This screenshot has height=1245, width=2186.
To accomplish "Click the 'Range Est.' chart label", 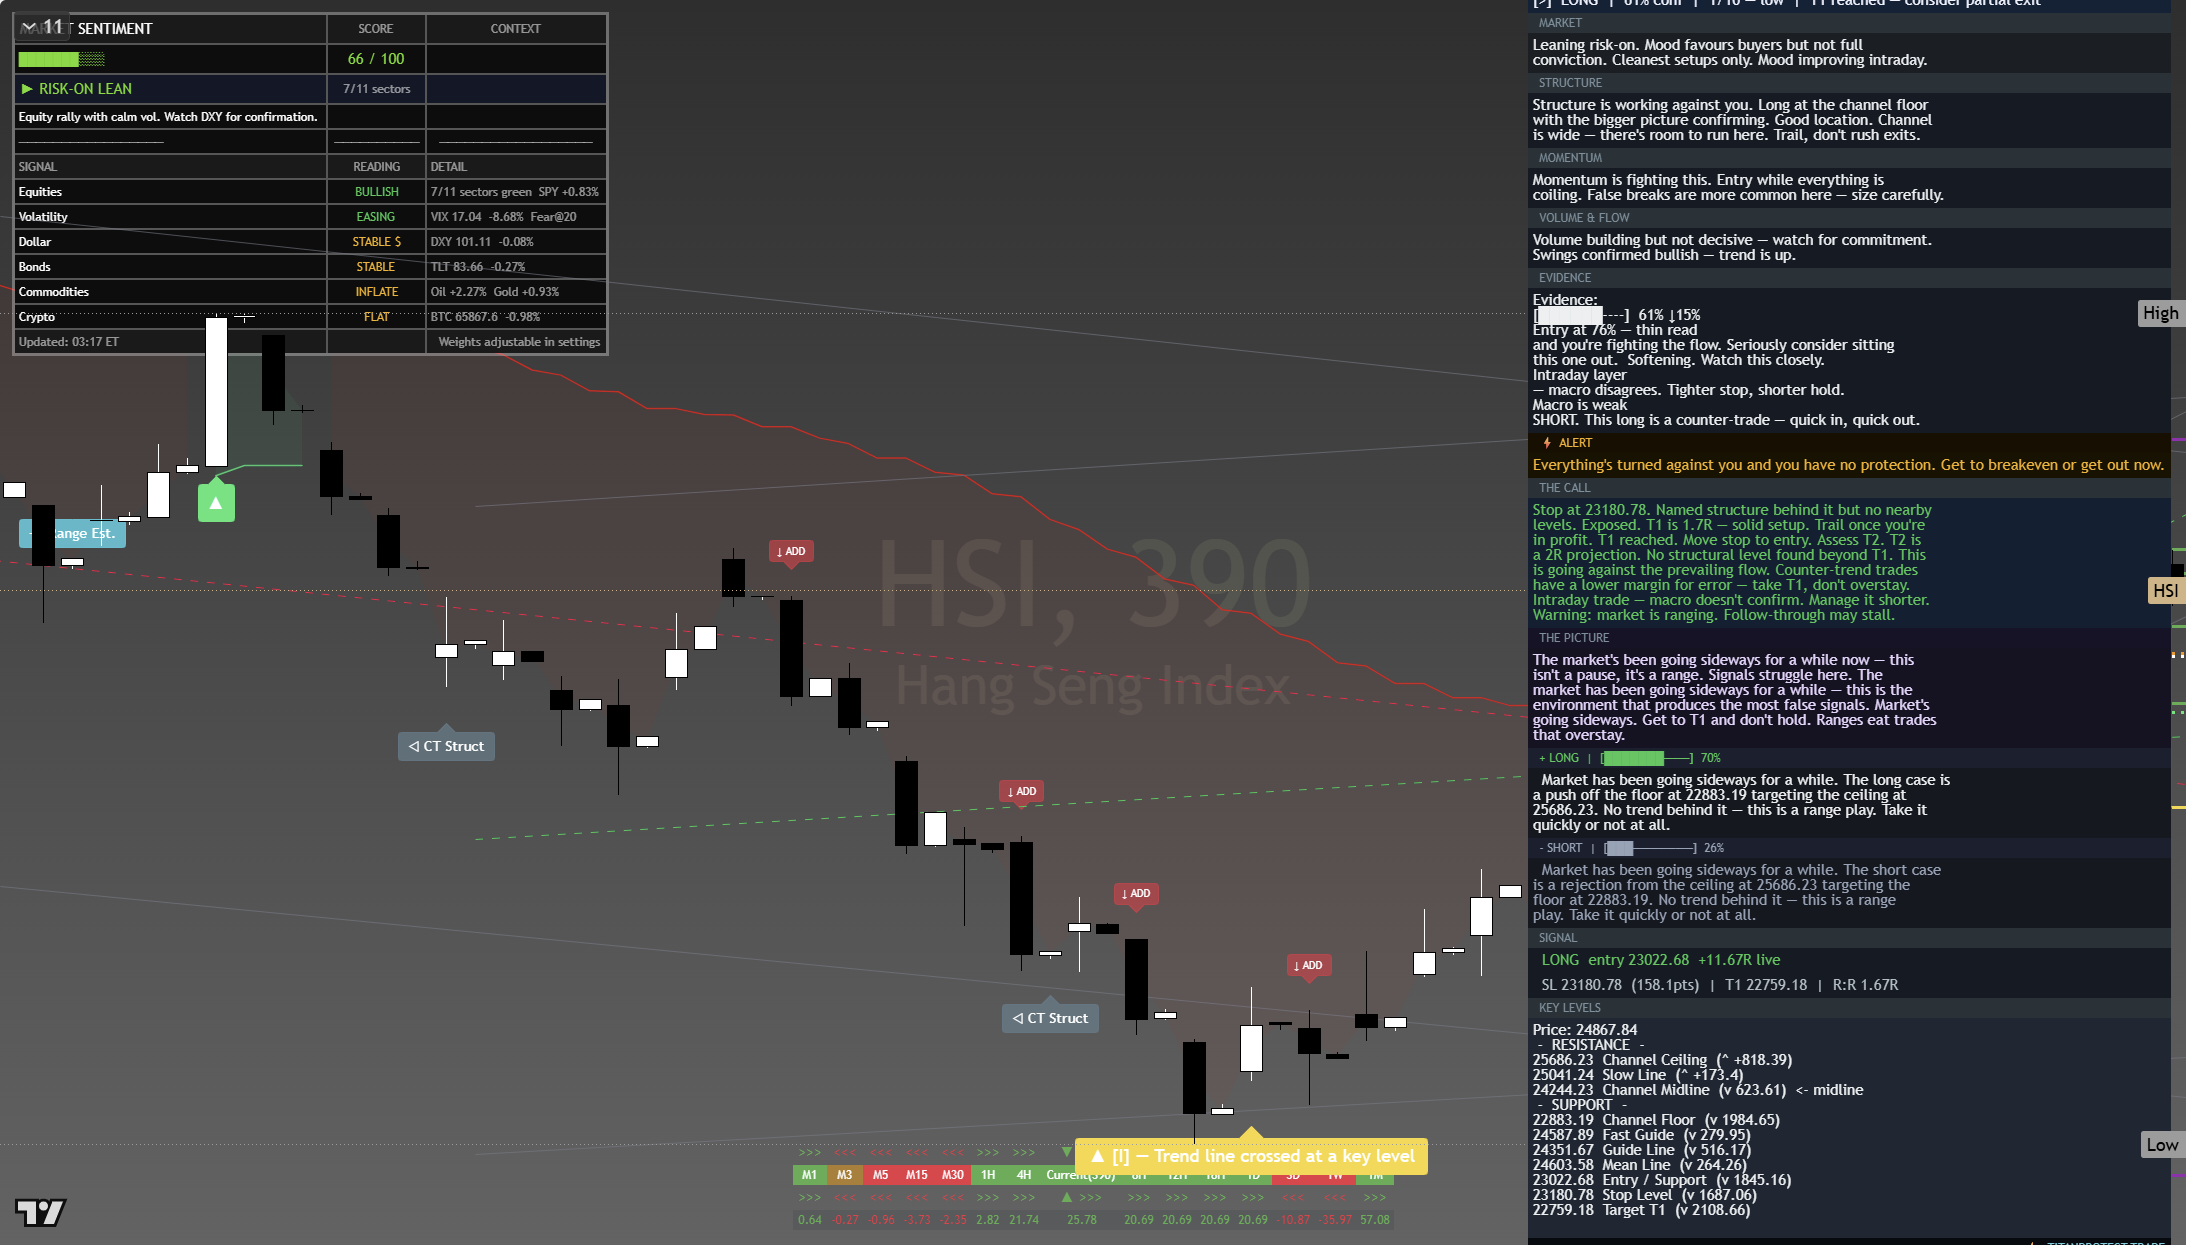I will 72,533.
